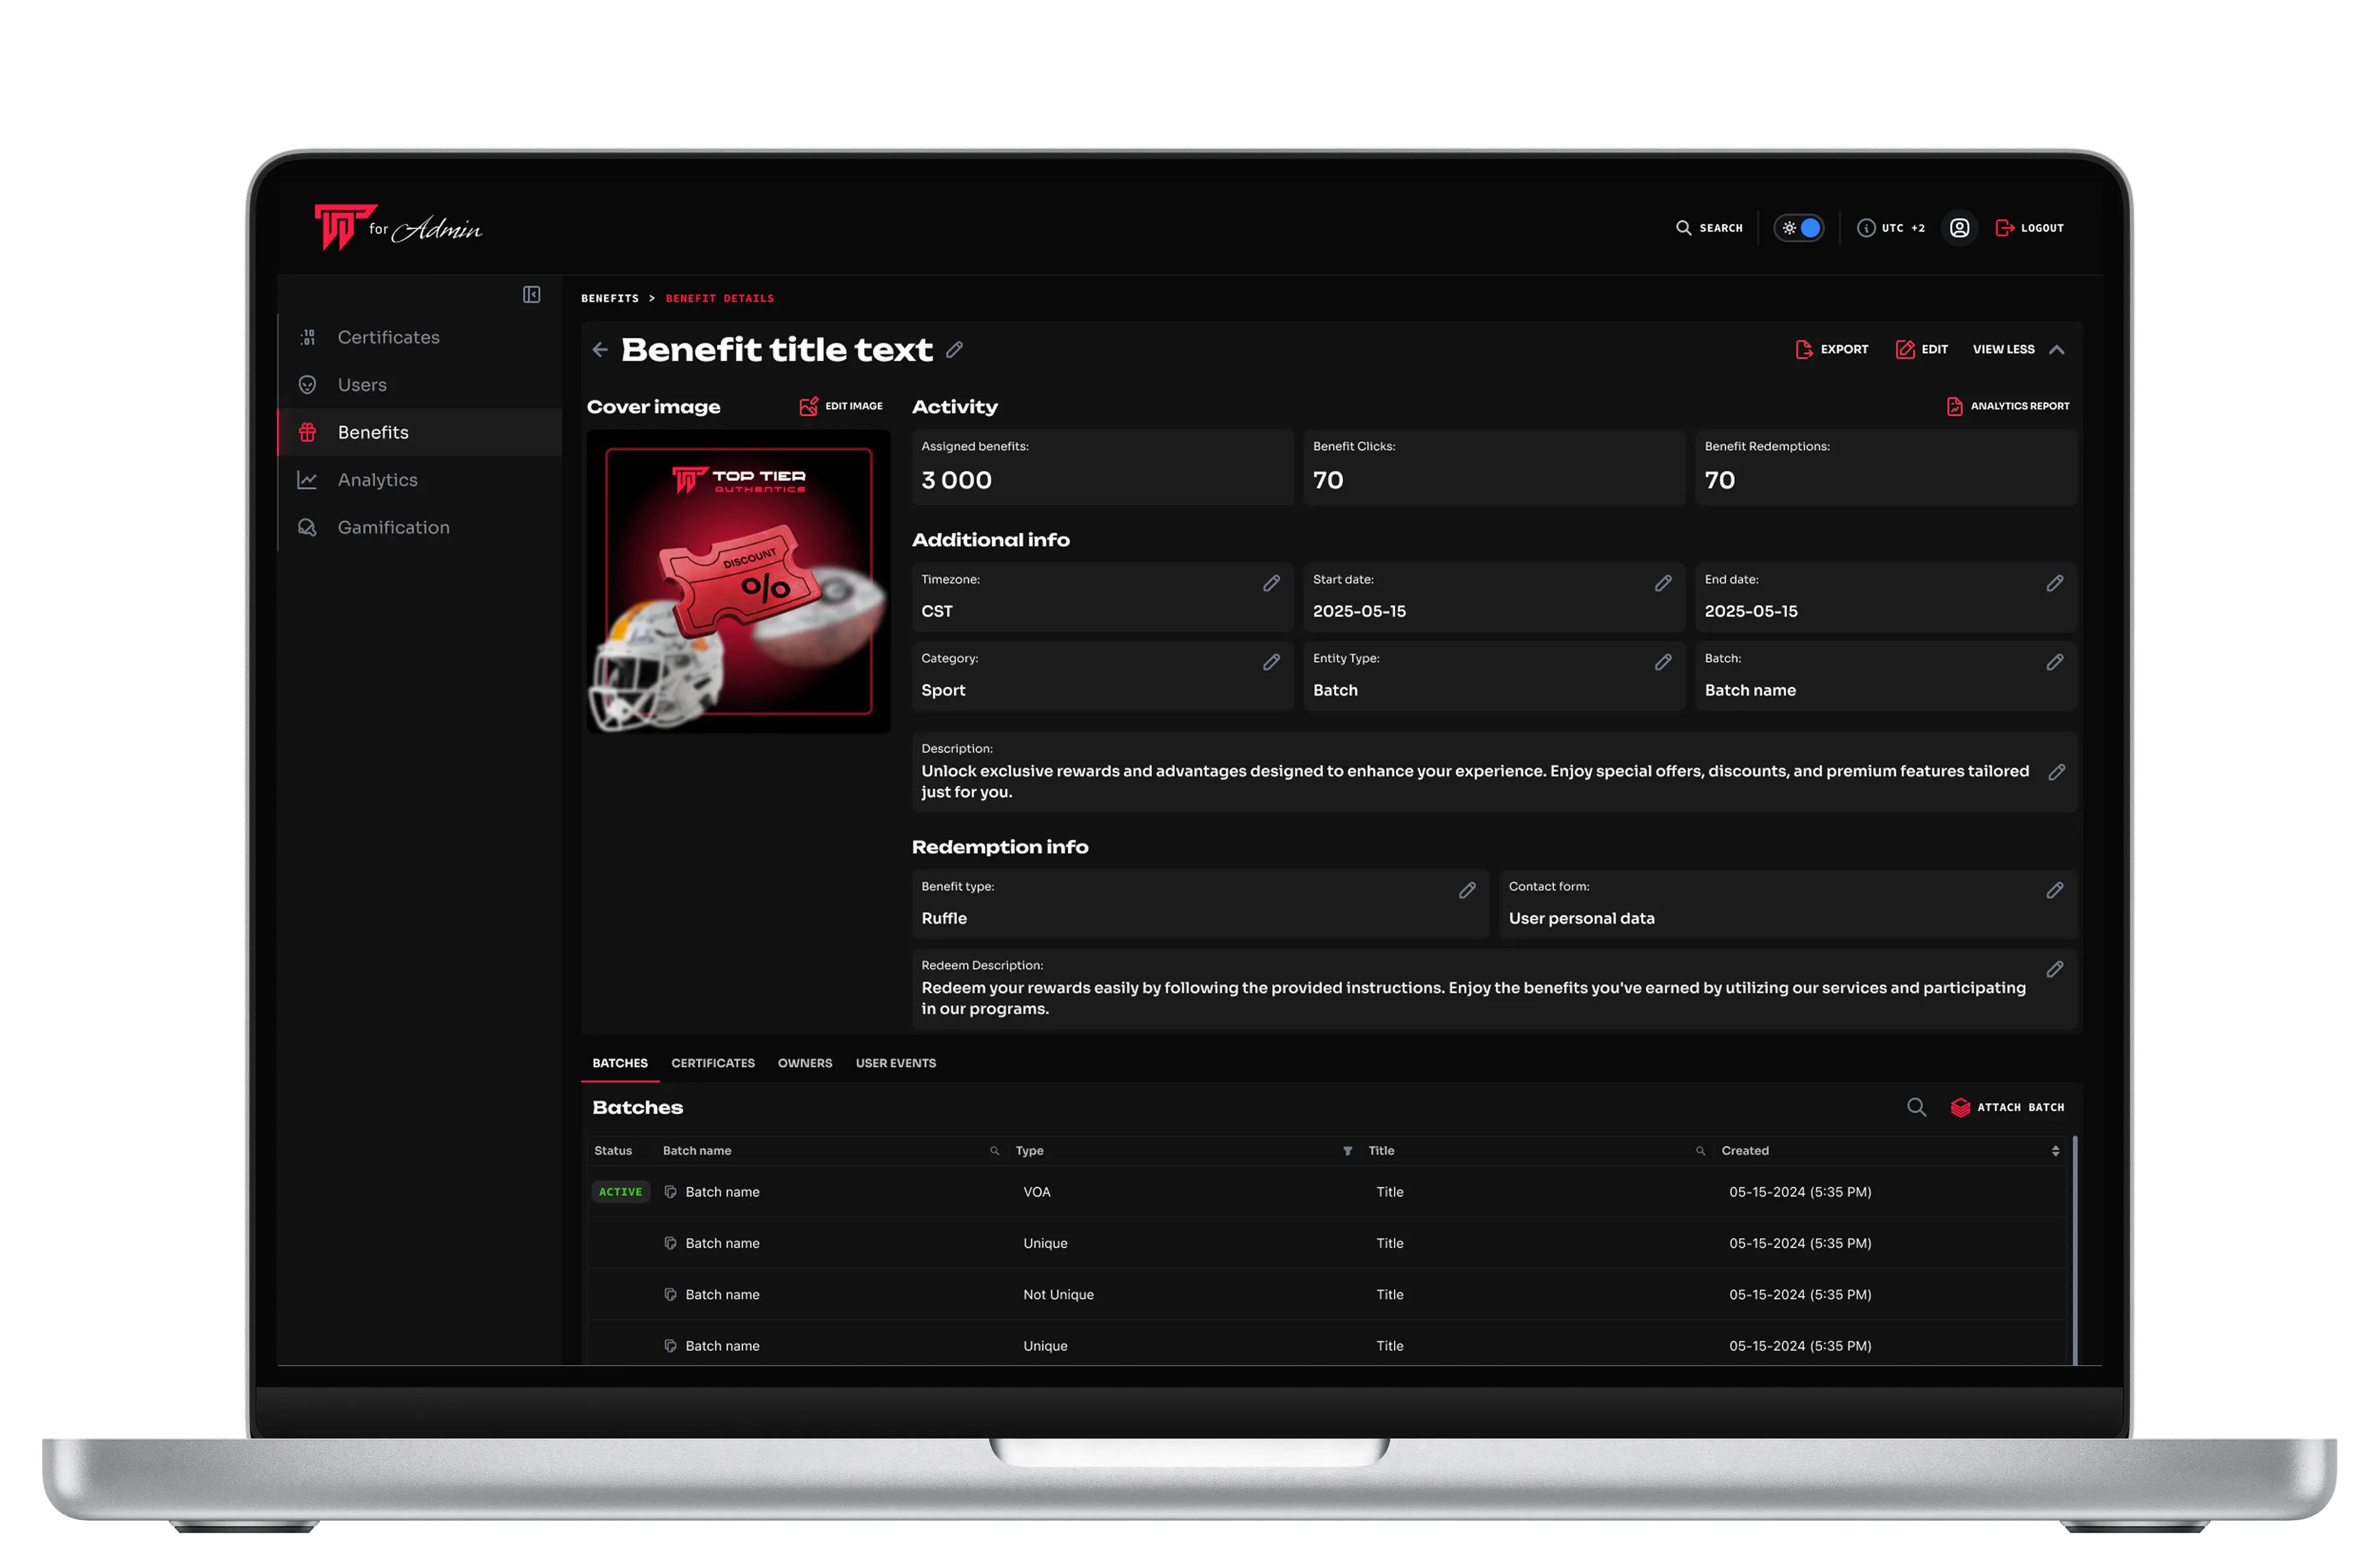Click the Attach Batch button

pos(2007,1107)
